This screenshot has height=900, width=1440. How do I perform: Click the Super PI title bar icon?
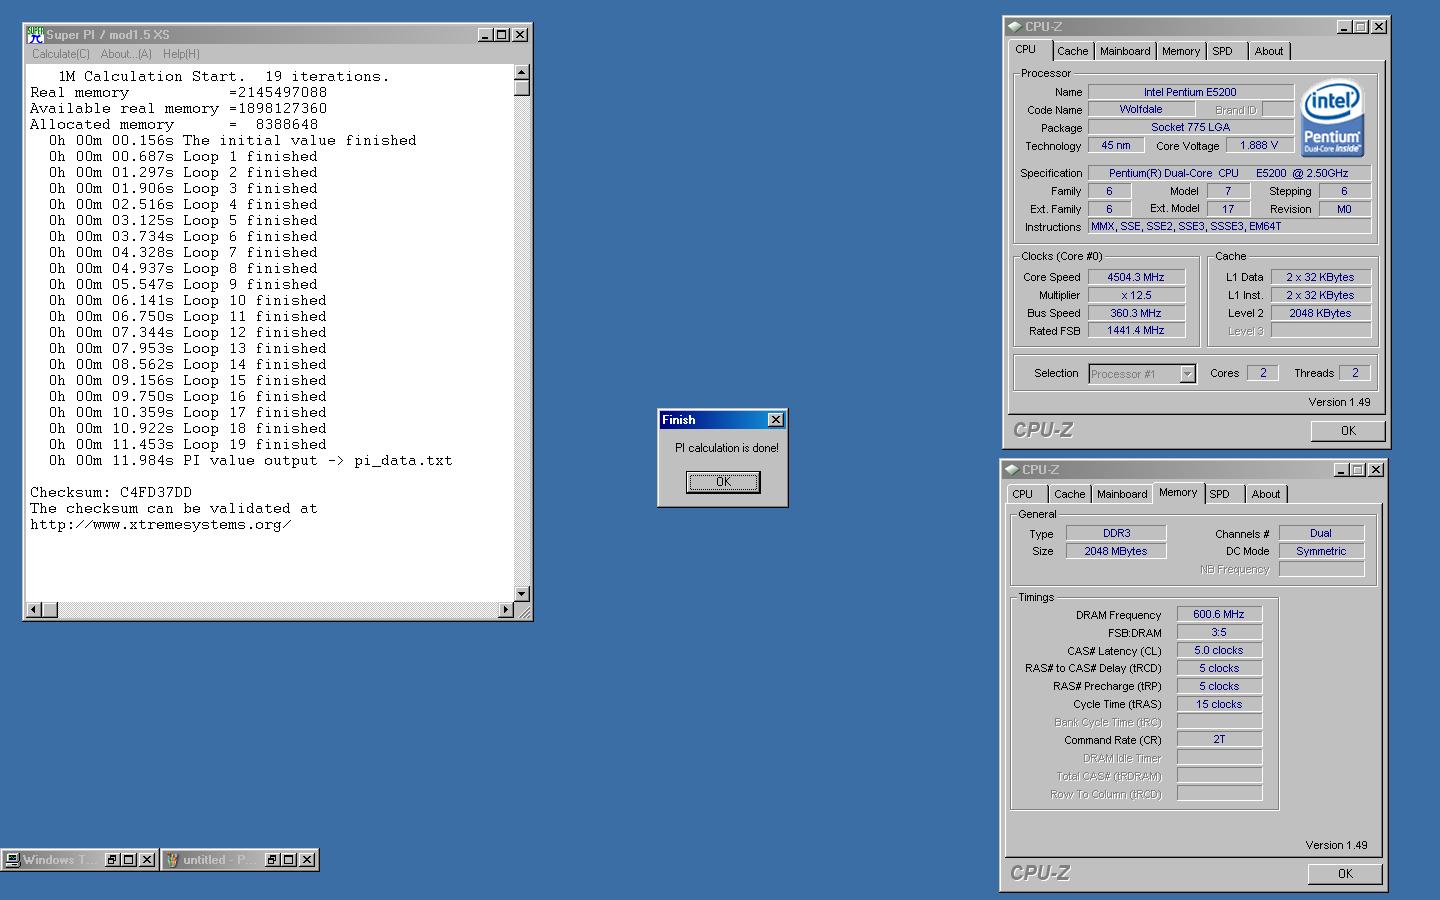point(35,34)
